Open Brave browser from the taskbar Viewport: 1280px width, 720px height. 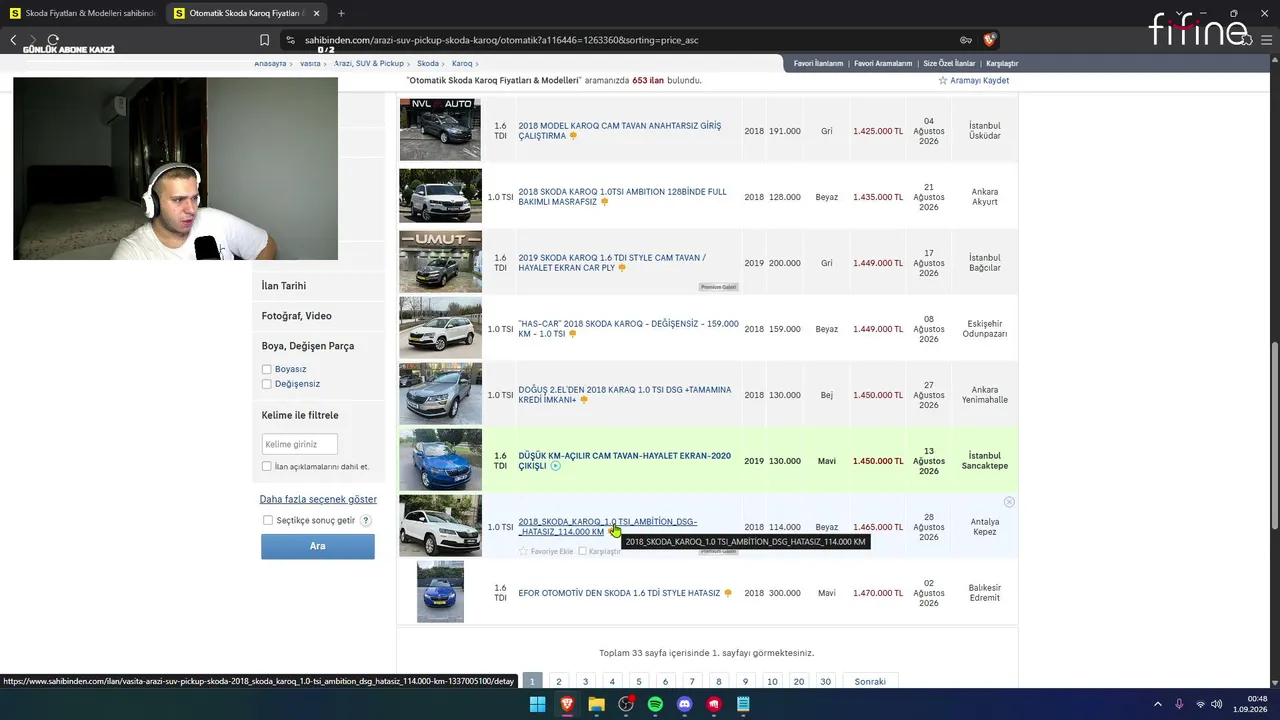[567, 704]
